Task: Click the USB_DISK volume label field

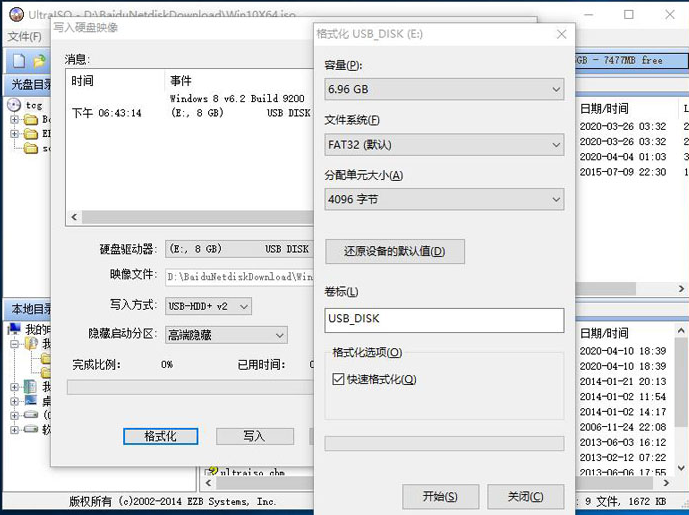Action: point(444,320)
